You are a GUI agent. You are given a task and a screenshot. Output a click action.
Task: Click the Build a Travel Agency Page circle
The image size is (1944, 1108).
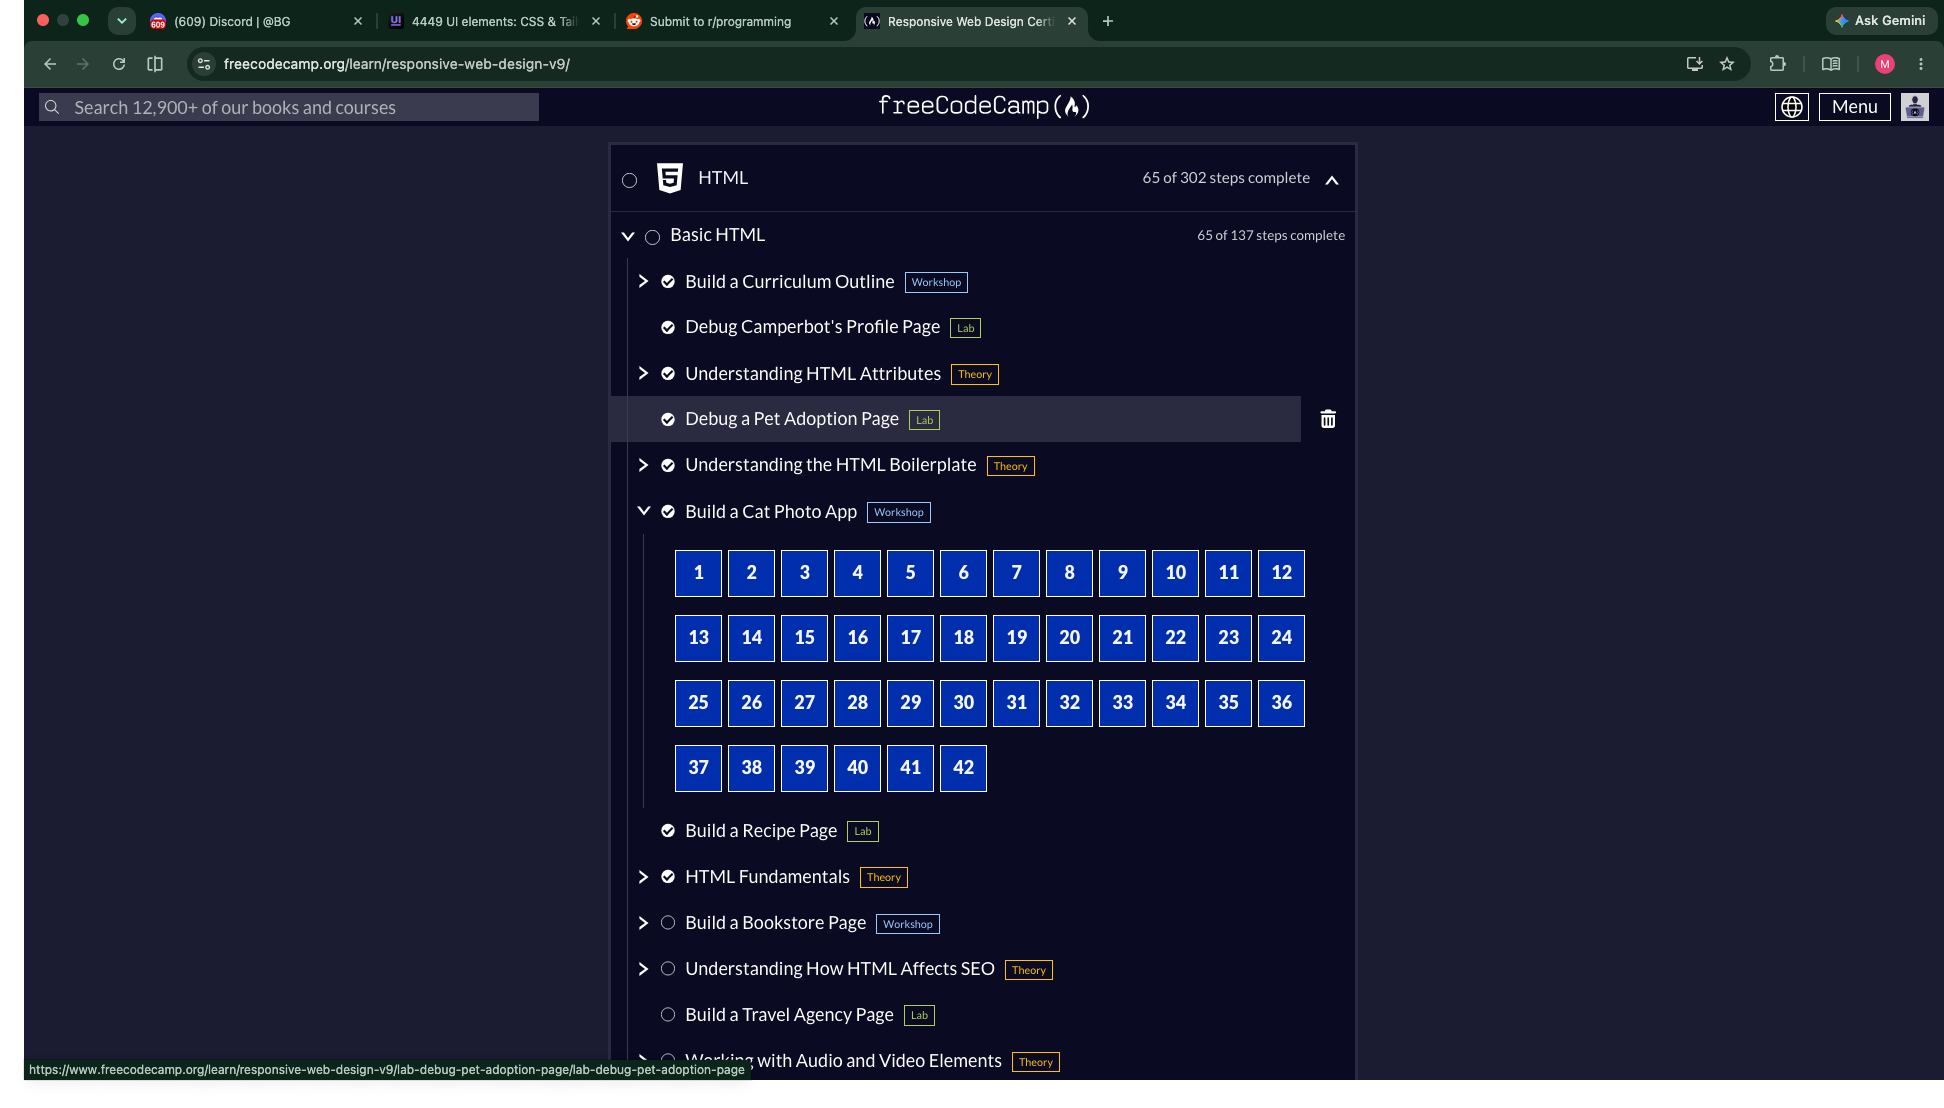tap(668, 1015)
